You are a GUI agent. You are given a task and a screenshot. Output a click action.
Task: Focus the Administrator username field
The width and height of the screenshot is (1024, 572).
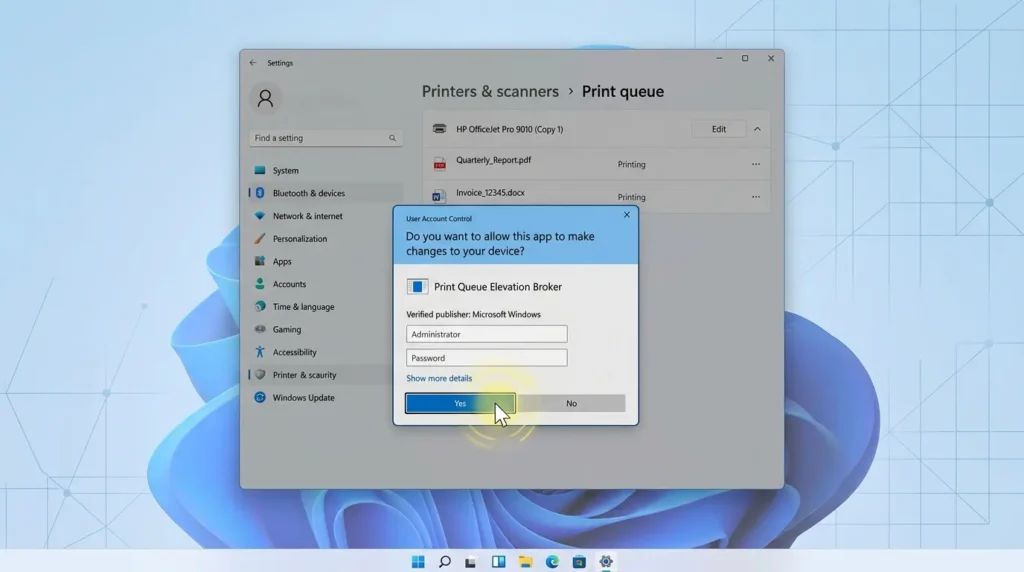pyautogui.click(x=487, y=334)
